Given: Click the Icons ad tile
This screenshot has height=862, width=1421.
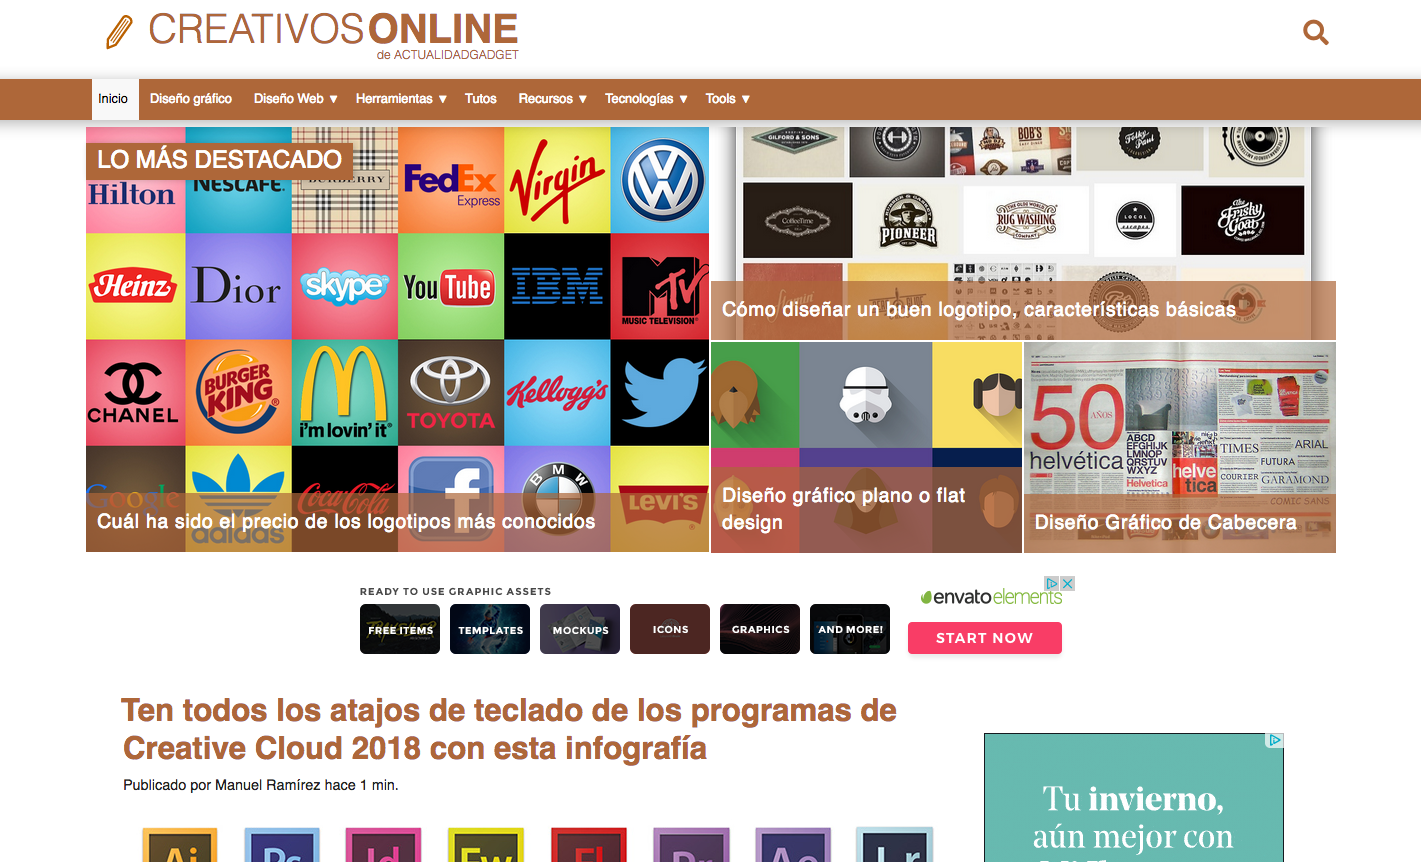Looking at the screenshot, I should (x=670, y=629).
